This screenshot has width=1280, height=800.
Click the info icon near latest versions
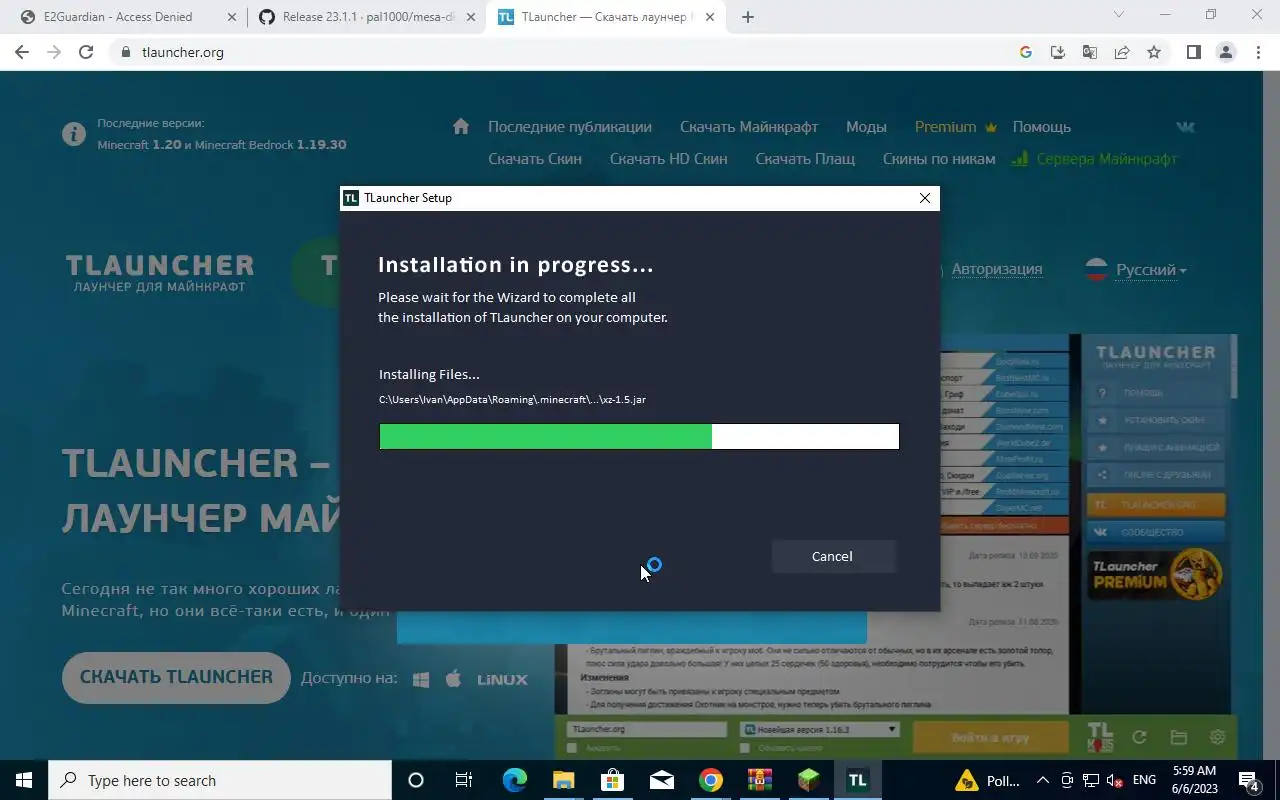click(x=73, y=134)
